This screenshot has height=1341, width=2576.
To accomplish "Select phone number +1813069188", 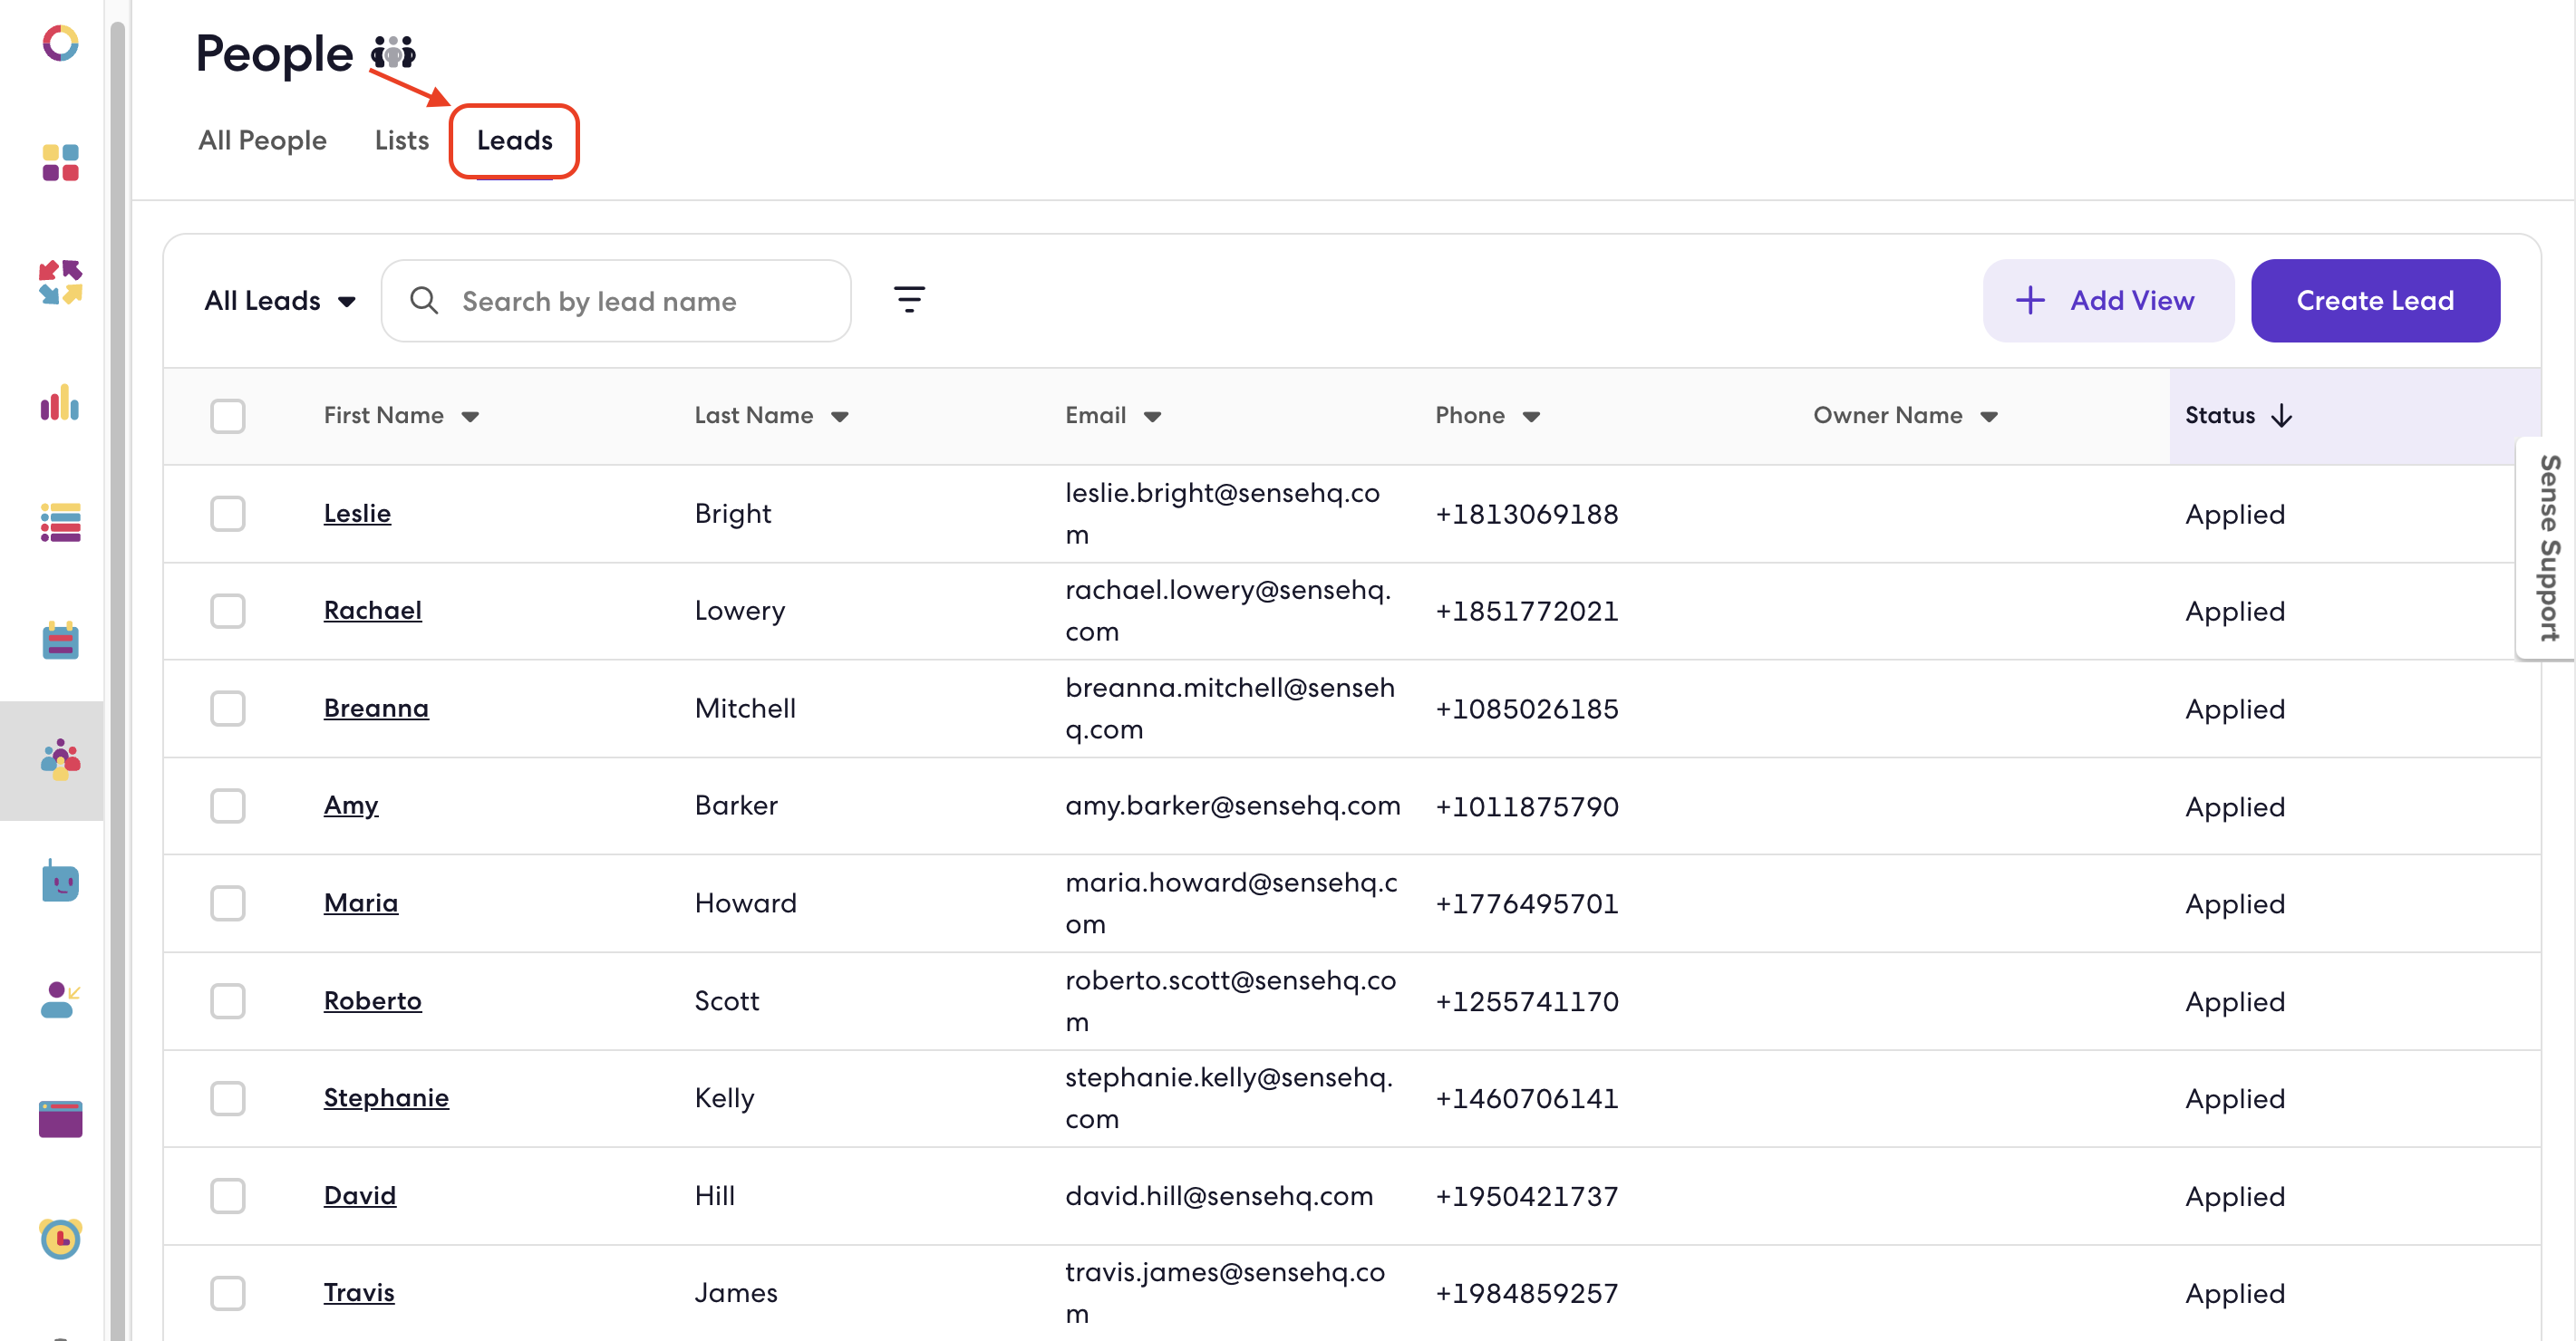I will 1527,514.
